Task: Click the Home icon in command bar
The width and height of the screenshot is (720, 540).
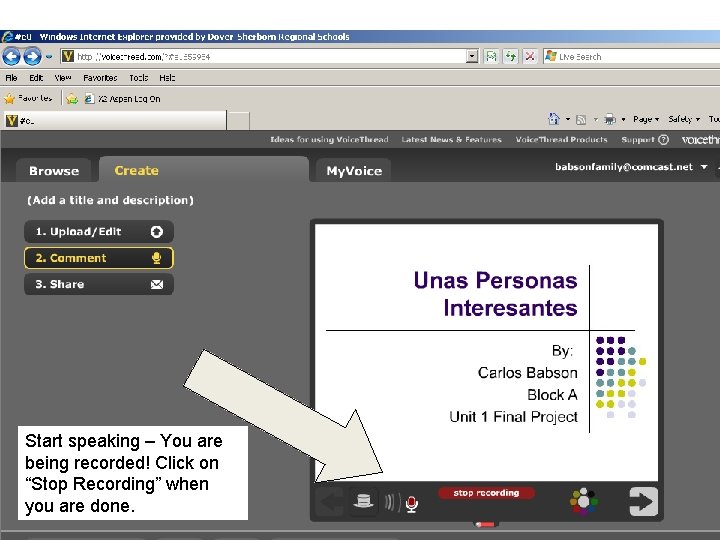Action: point(554,119)
